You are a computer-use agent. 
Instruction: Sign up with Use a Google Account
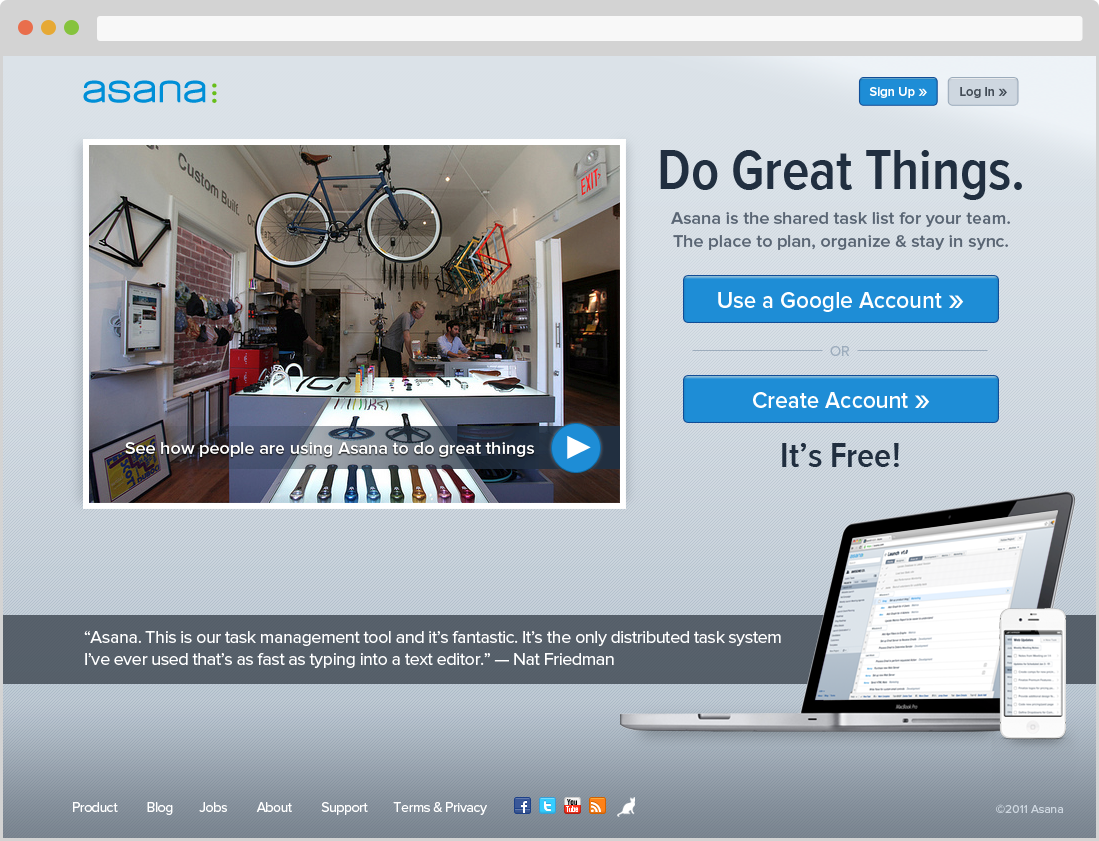tap(840, 299)
